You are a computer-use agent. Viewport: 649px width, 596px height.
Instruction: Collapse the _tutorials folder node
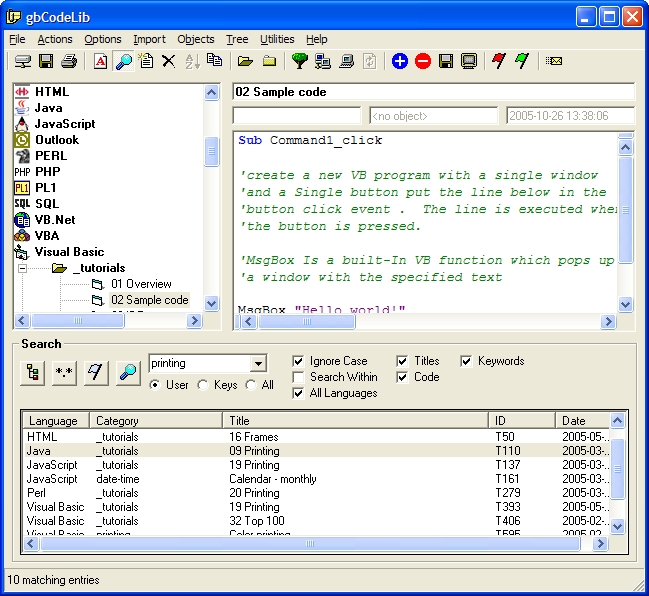22,269
